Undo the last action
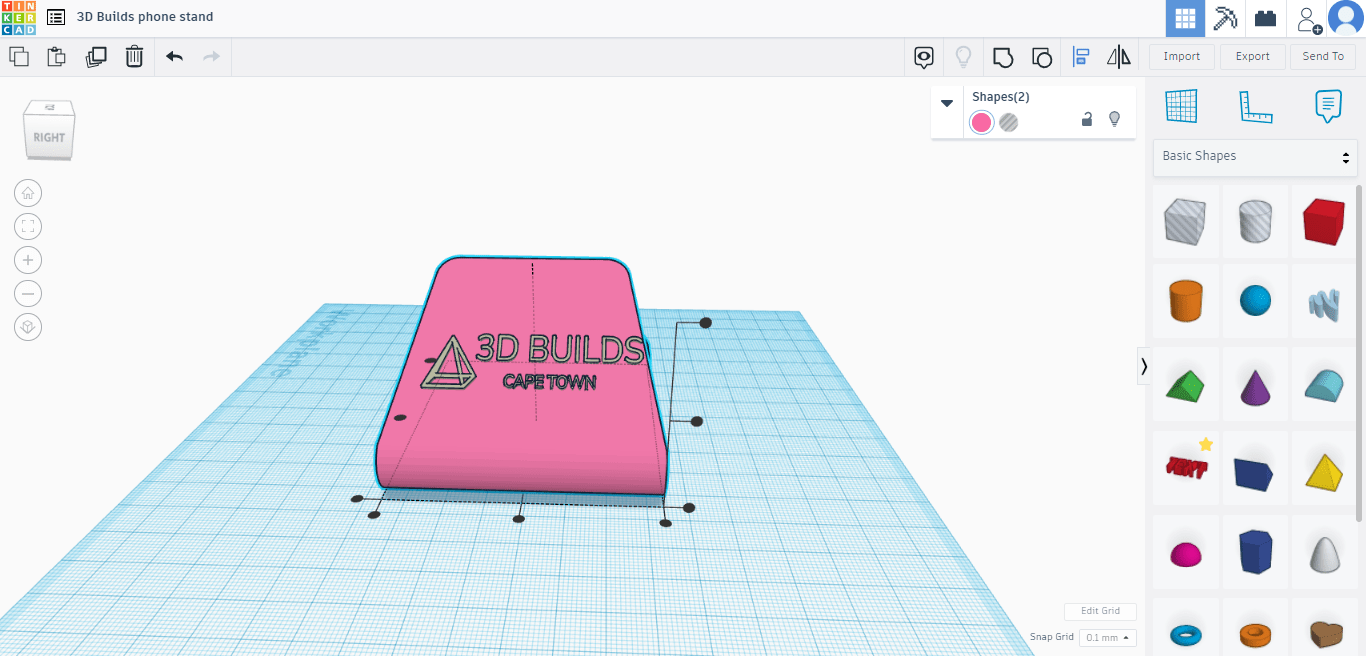The image size is (1366, 656). (175, 57)
